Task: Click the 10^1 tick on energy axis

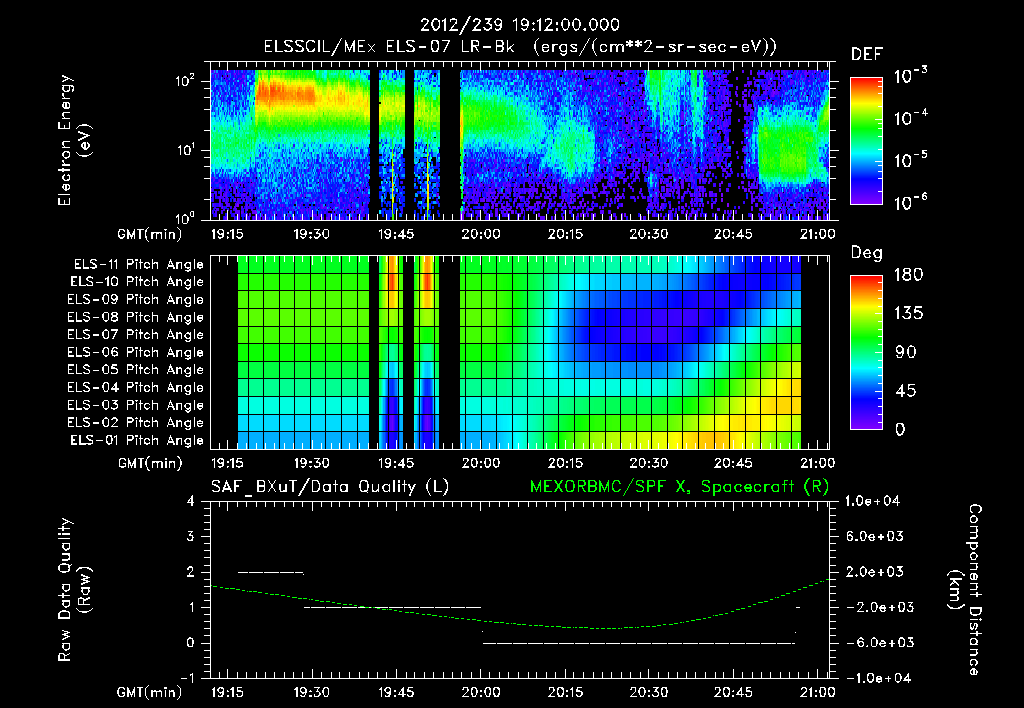Action: (x=185, y=150)
